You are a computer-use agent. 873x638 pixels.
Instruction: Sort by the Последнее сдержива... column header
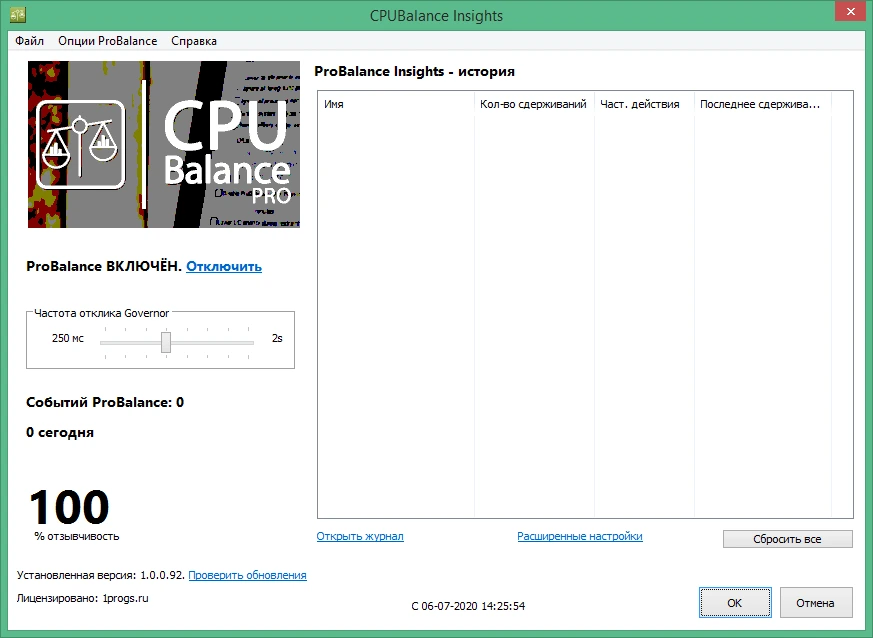click(763, 104)
